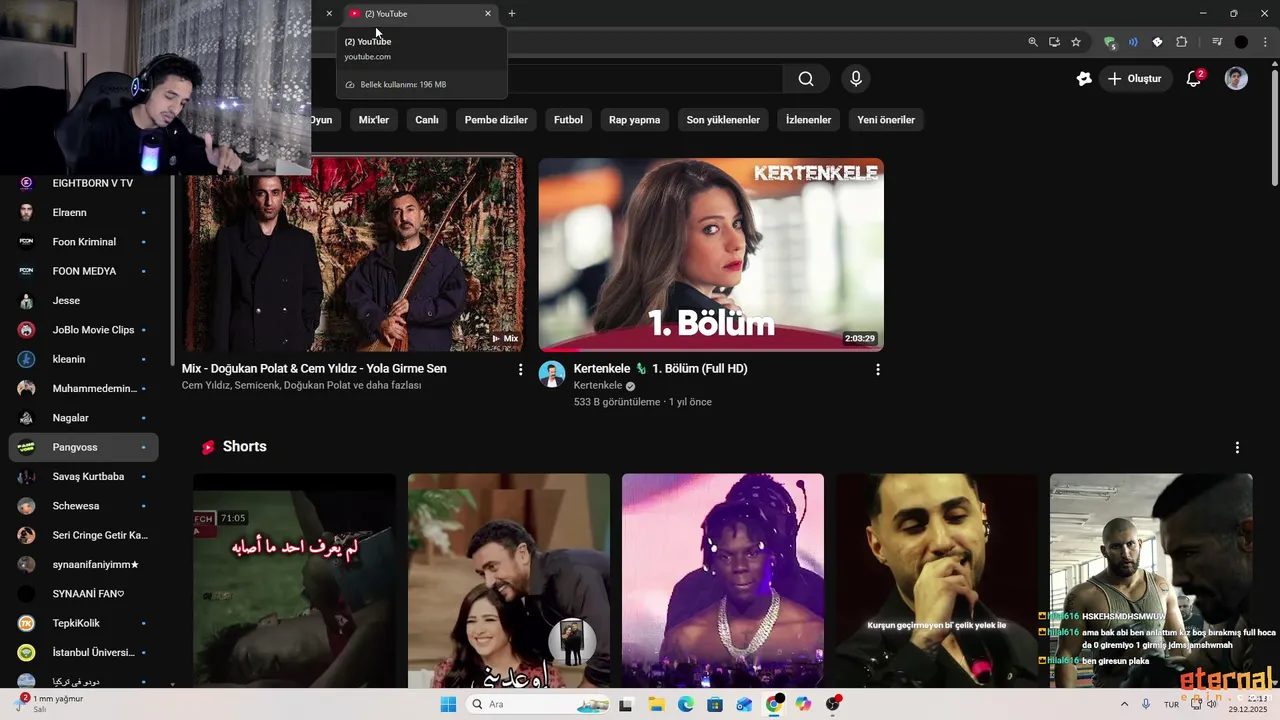This screenshot has width=1280, height=720.
Task: Open the Doğukan Polat & Cem Yıldız mix thumbnail
Action: (352, 255)
